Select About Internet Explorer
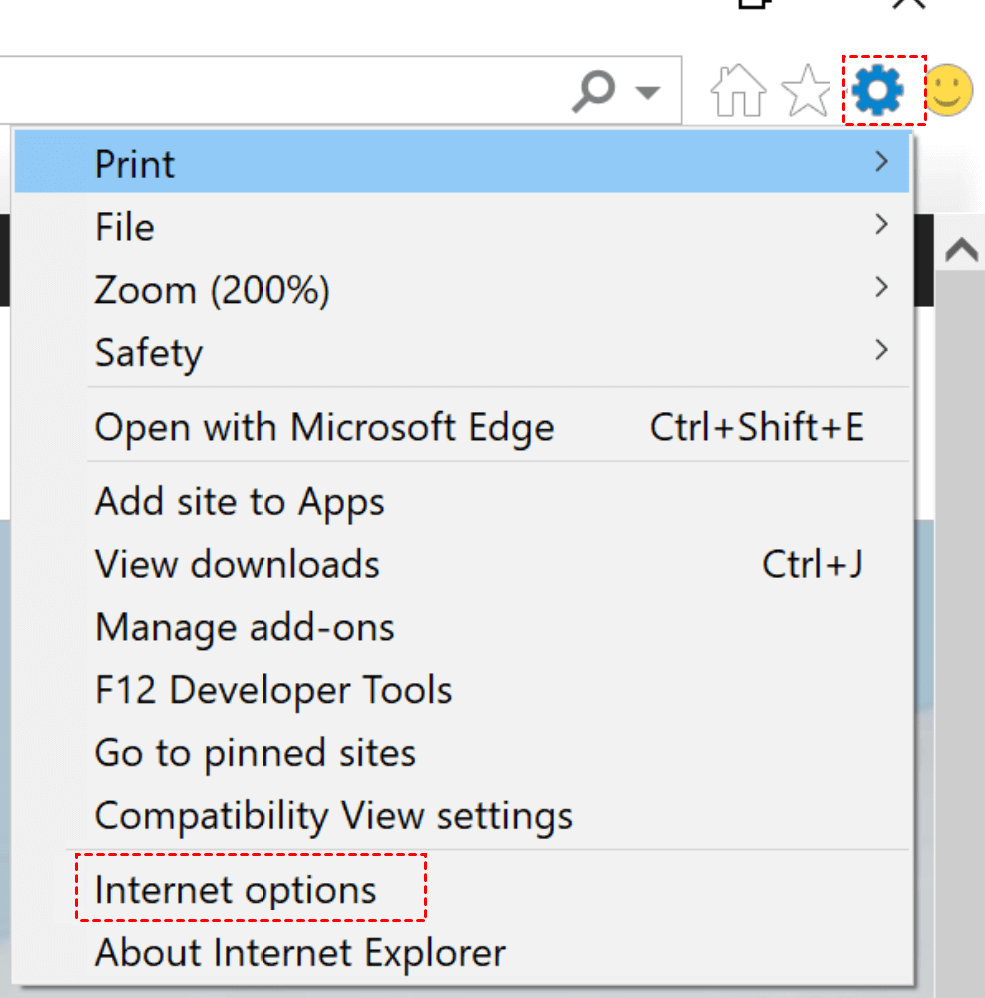This screenshot has width=985, height=998. (300, 952)
